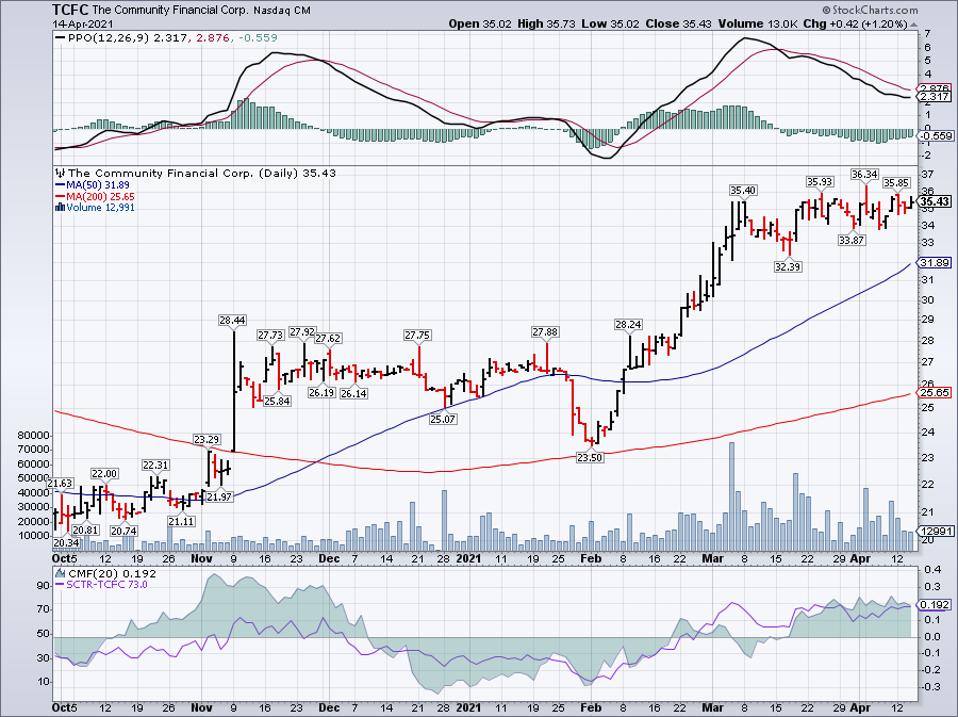Click the 21.97 price label
This screenshot has height=717, width=958.
tap(219, 497)
